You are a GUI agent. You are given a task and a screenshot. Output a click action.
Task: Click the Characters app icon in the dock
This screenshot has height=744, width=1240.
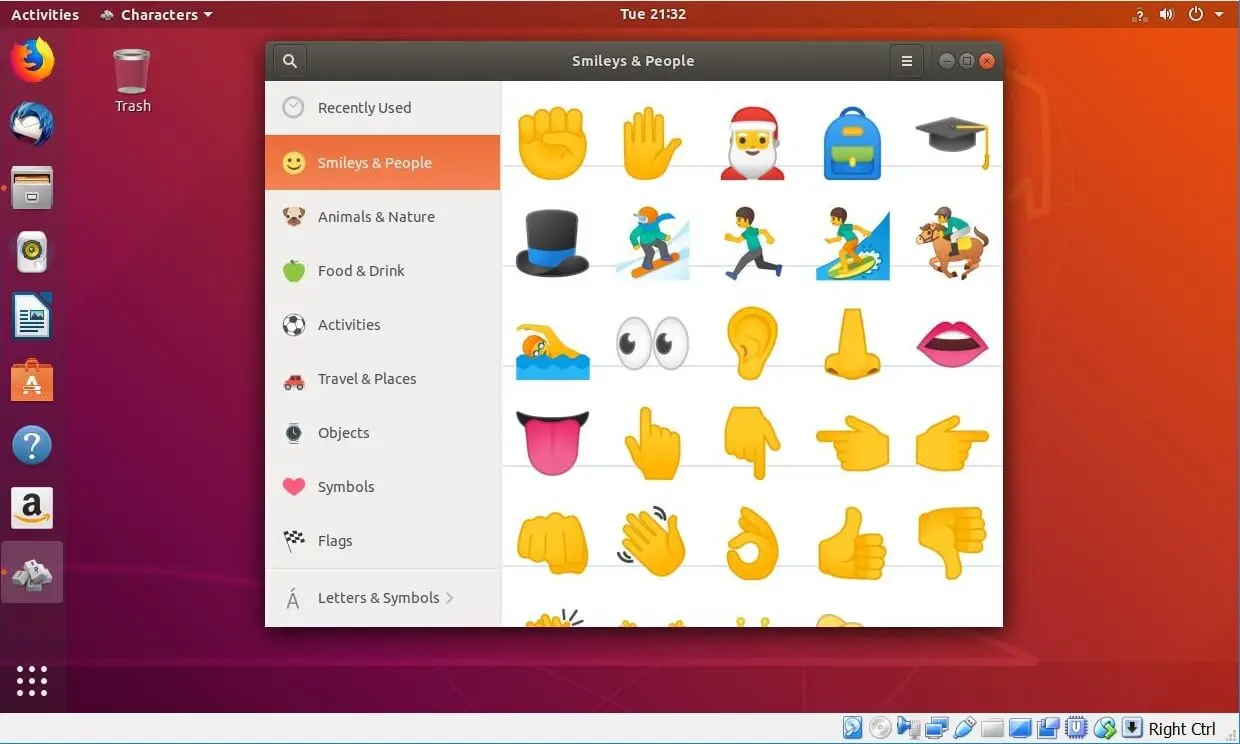tap(32, 573)
